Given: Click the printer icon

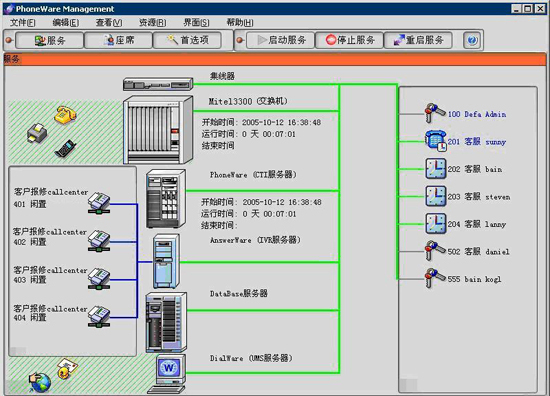Looking at the screenshot, I should coord(37,133).
